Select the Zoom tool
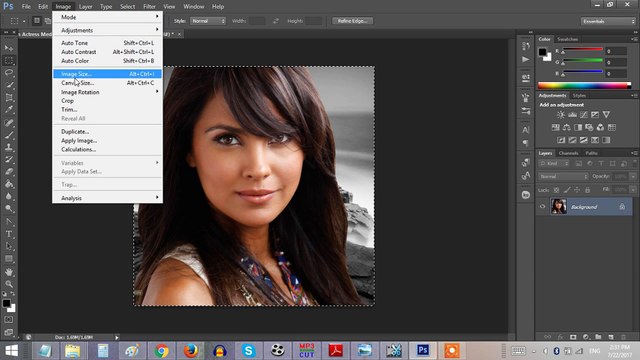Viewport: 640px width, 360px height. pos(9,284)
